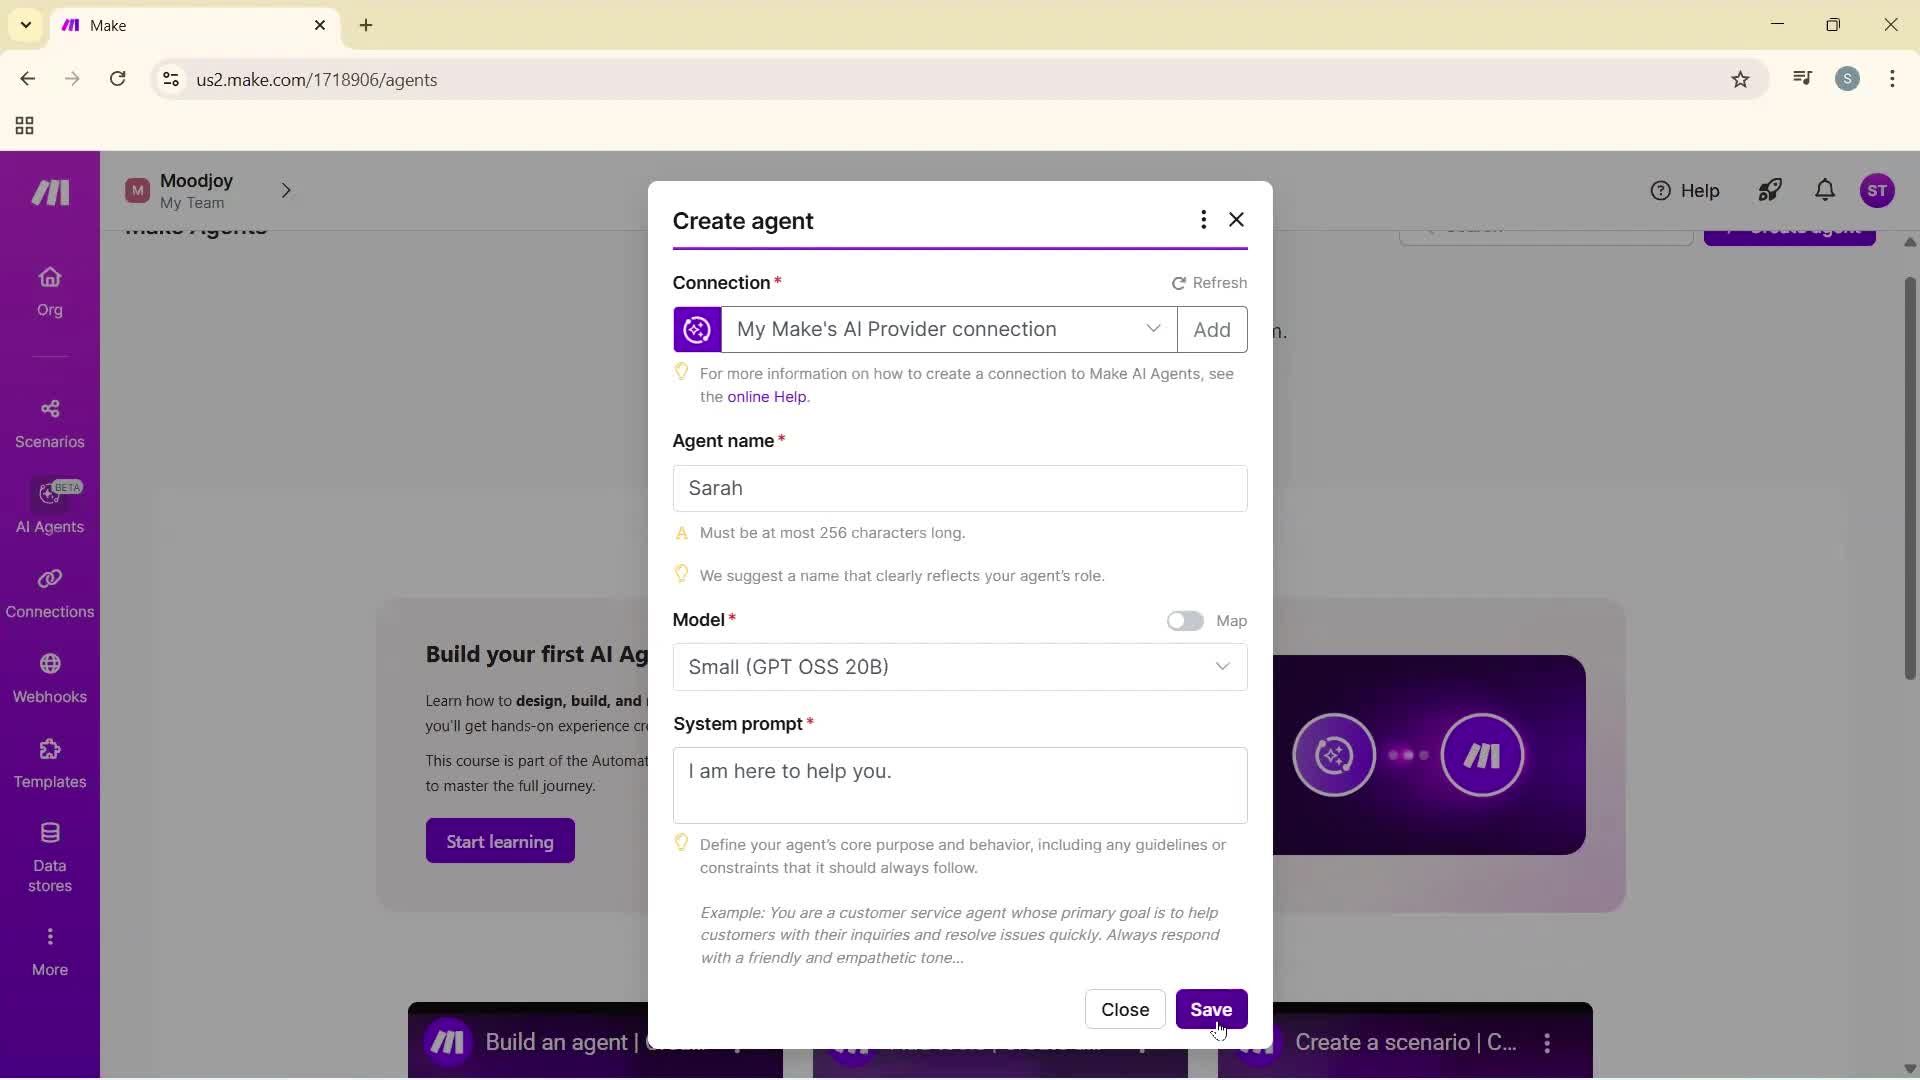This screenshot has width=1920, height=1080.
Task: Click the Make logo at top left
Action: click(x=48, y=192)
